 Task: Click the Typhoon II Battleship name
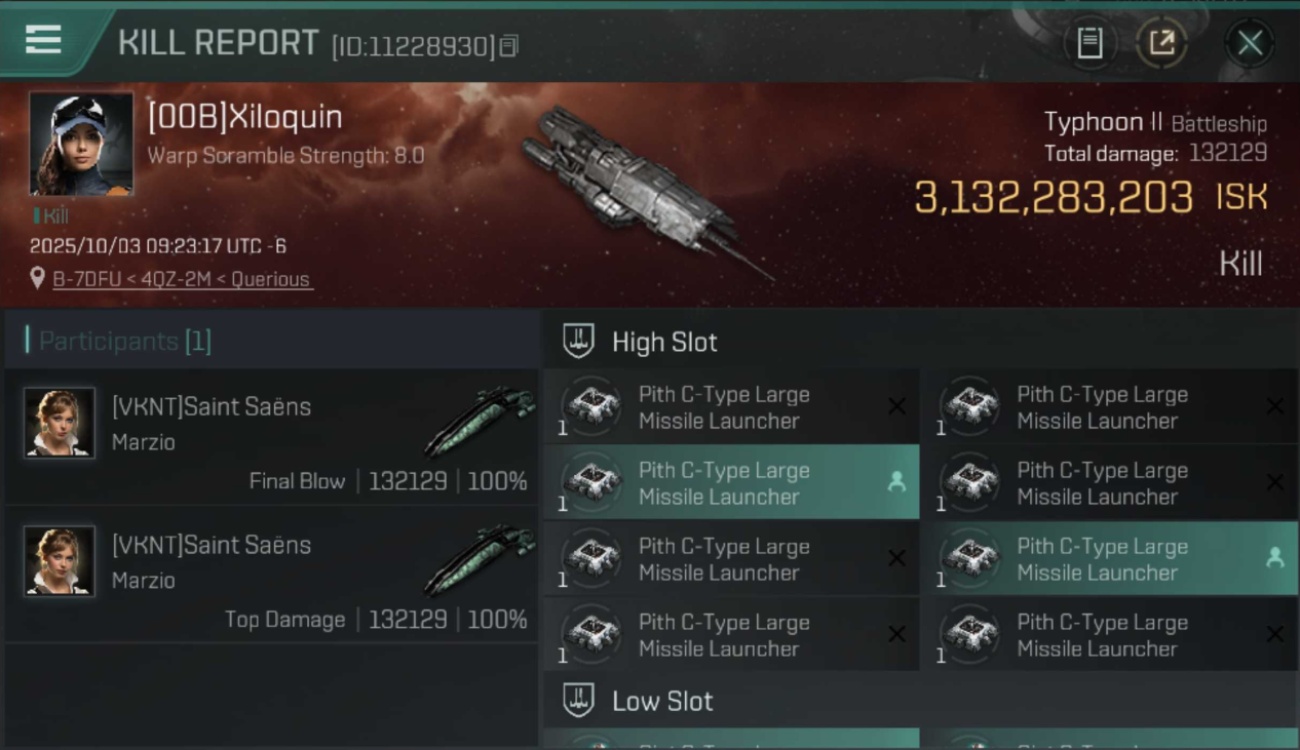[1154, 123]
